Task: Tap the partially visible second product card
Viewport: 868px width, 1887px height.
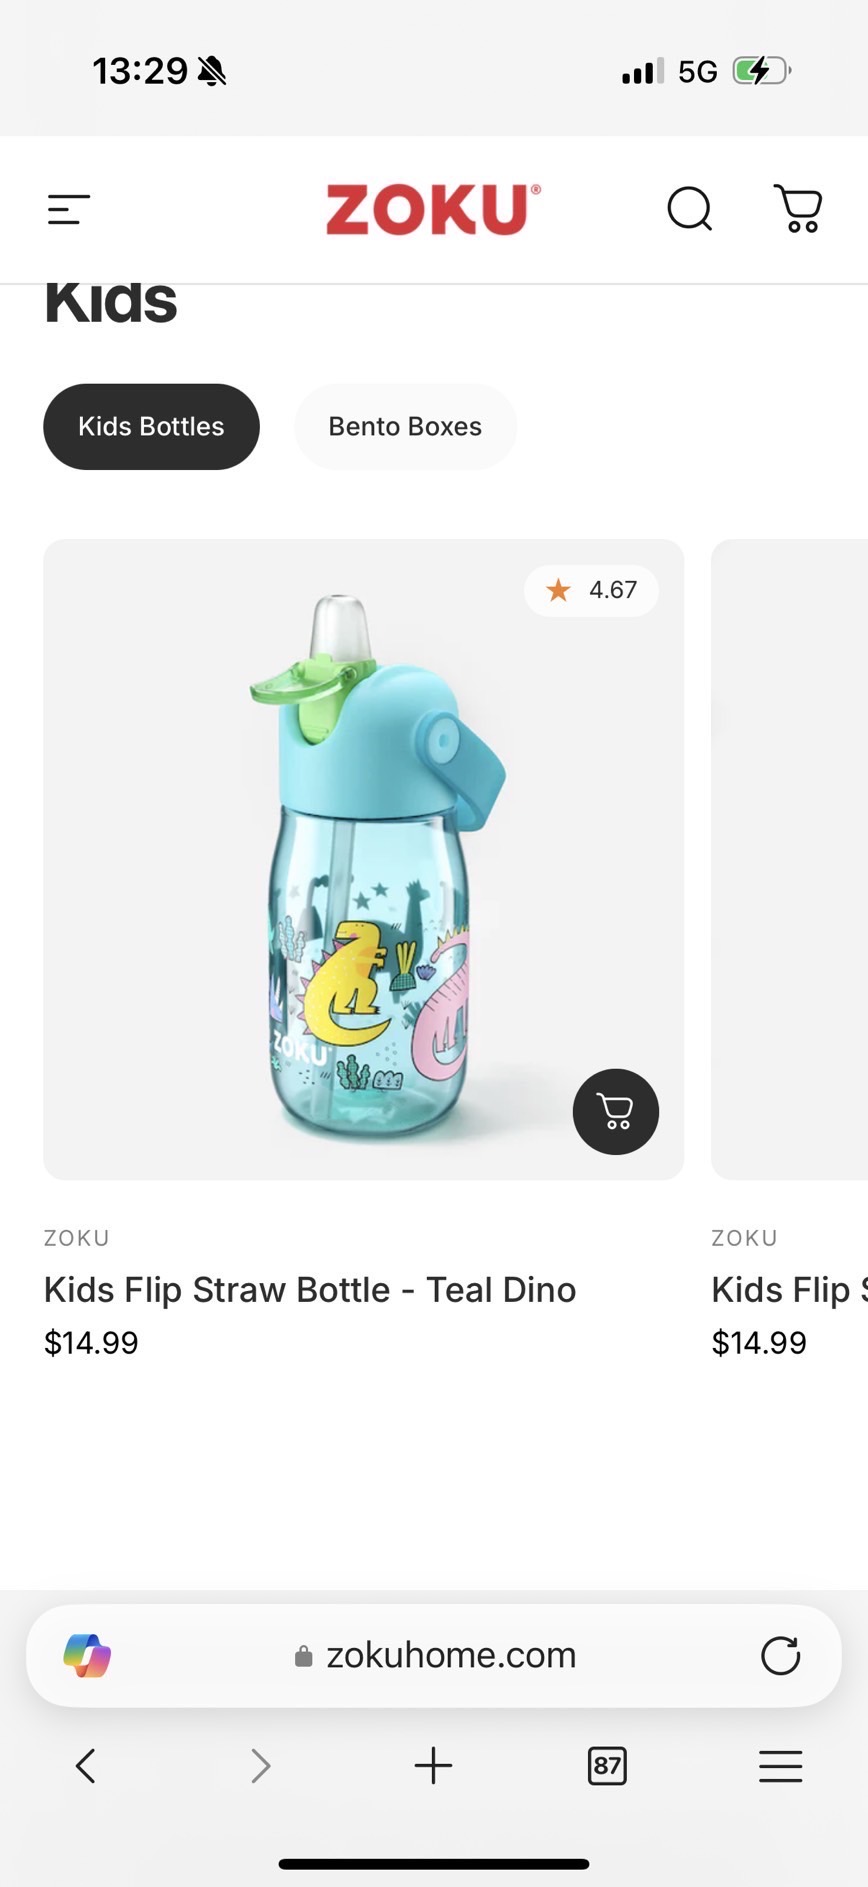Action: click(790, 860)
